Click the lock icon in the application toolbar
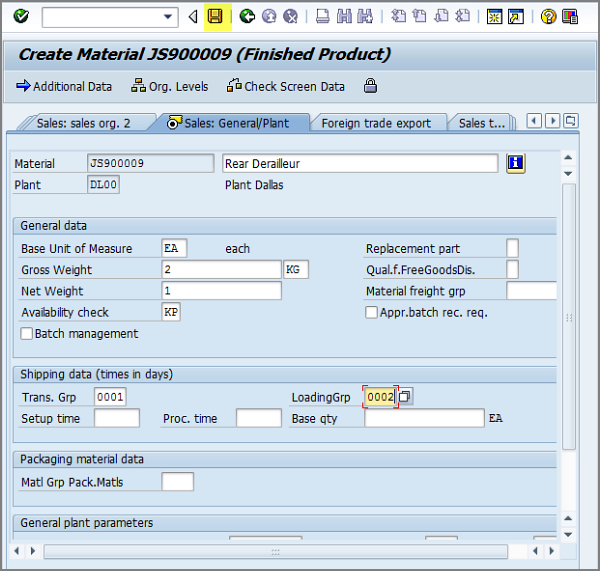This screenshot has width=600, height=571. pos(370,86)
